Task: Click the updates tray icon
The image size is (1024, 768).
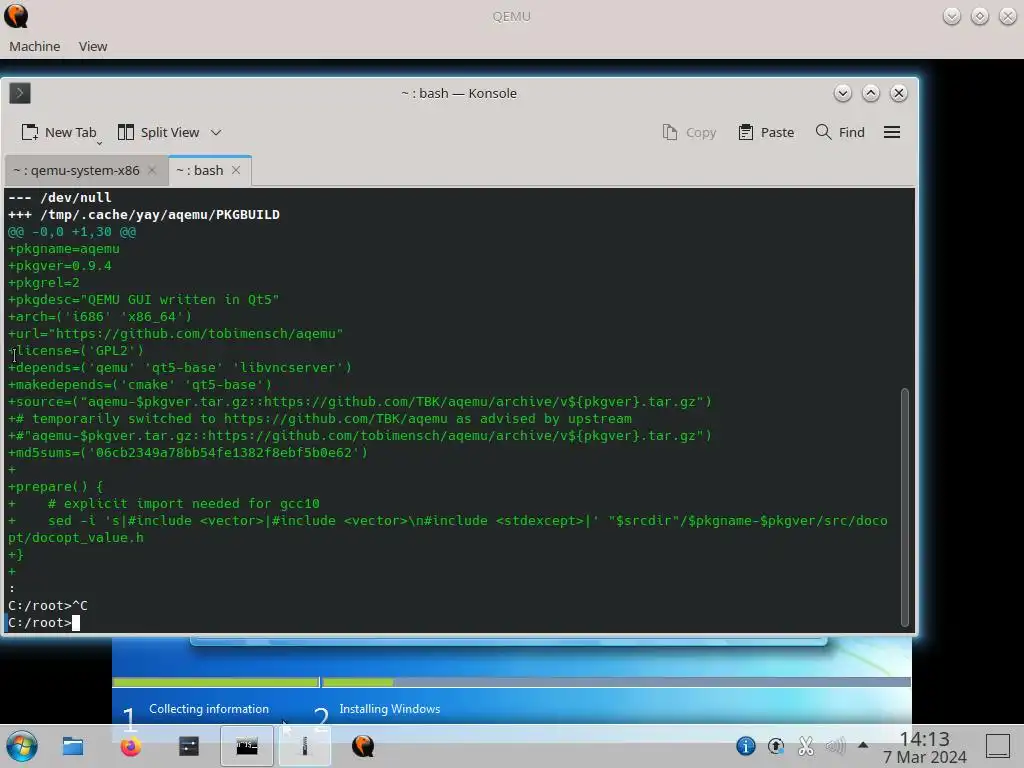Action: [776, 746]
